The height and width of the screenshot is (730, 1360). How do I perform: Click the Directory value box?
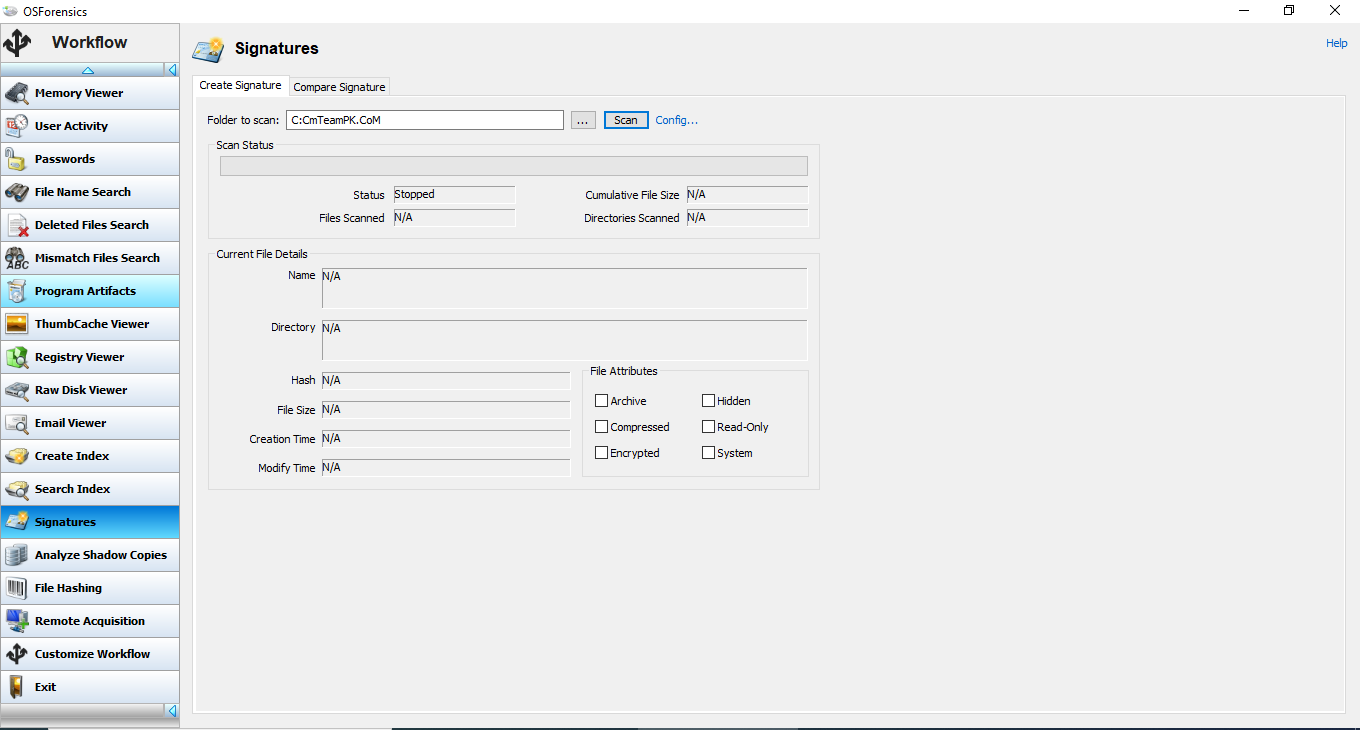564,340
